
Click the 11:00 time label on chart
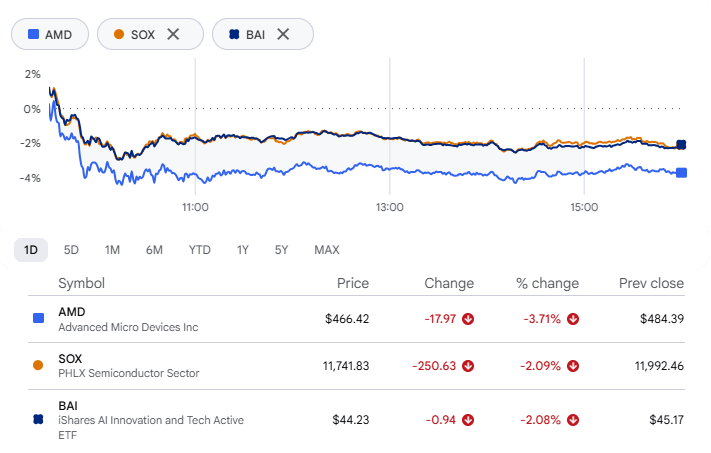point(195,208)
